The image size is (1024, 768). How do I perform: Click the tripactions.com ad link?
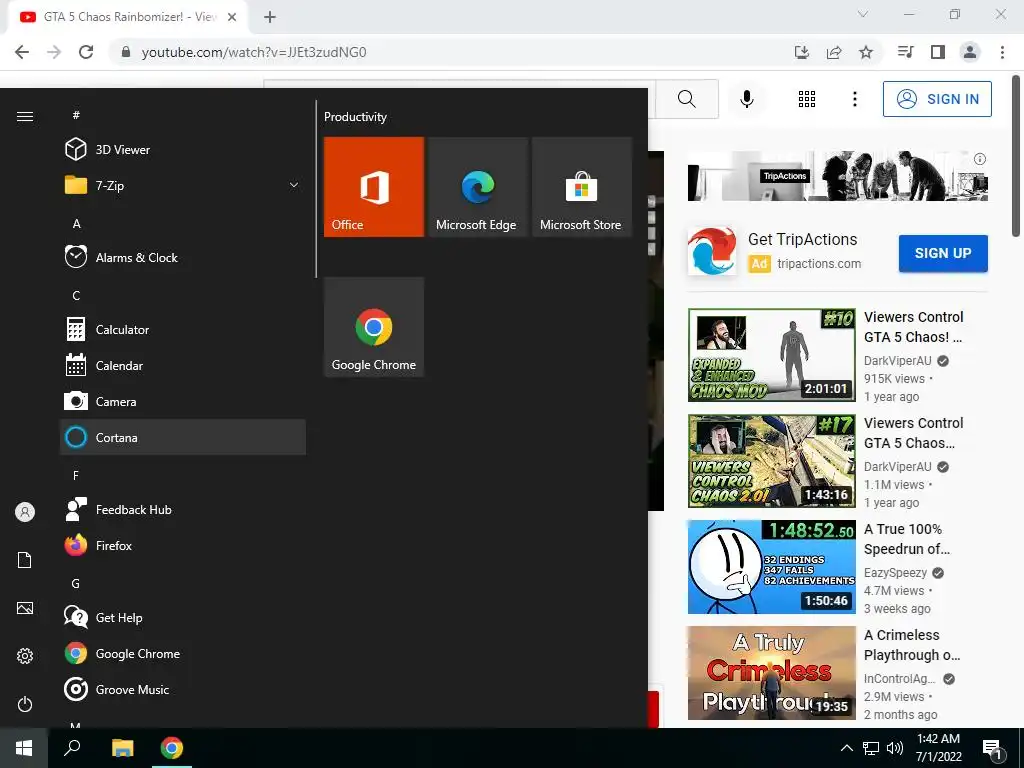pos(819,264)
